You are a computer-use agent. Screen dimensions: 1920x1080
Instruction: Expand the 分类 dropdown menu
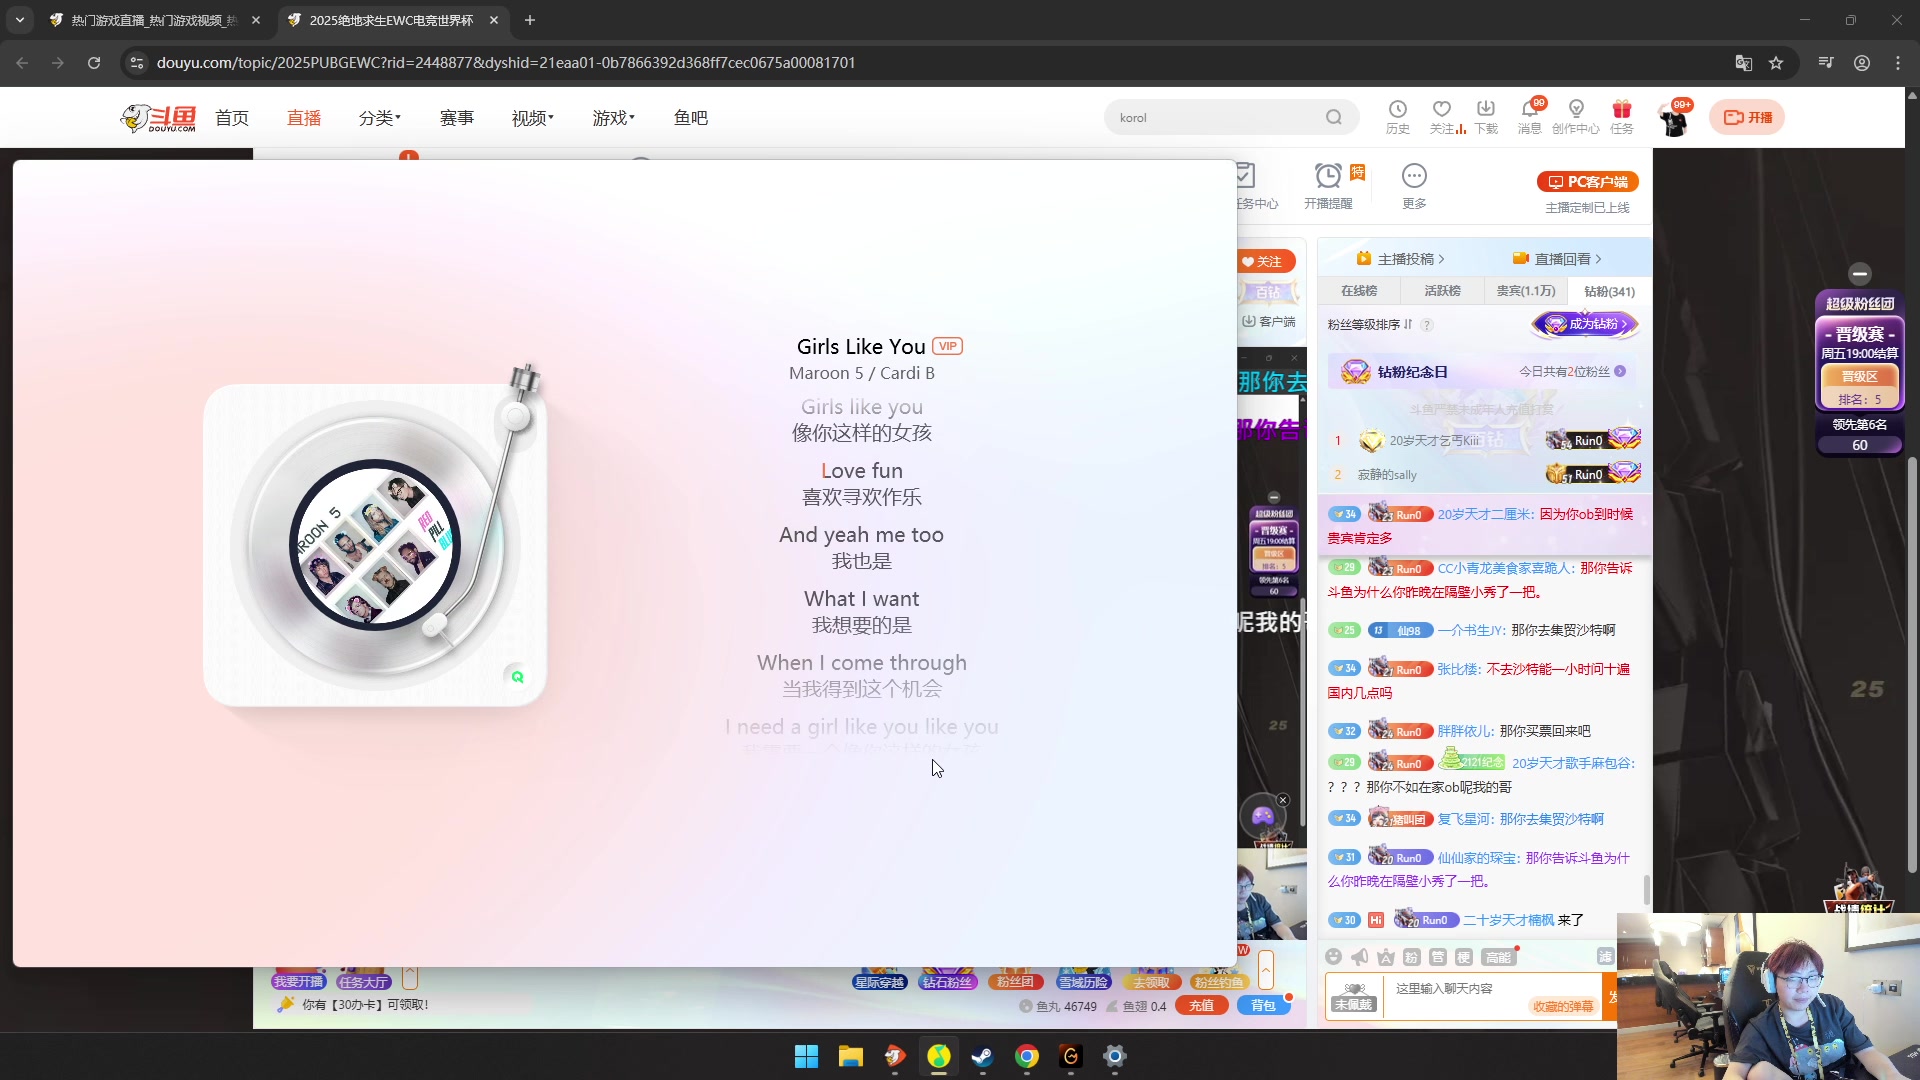click(379, 118)
